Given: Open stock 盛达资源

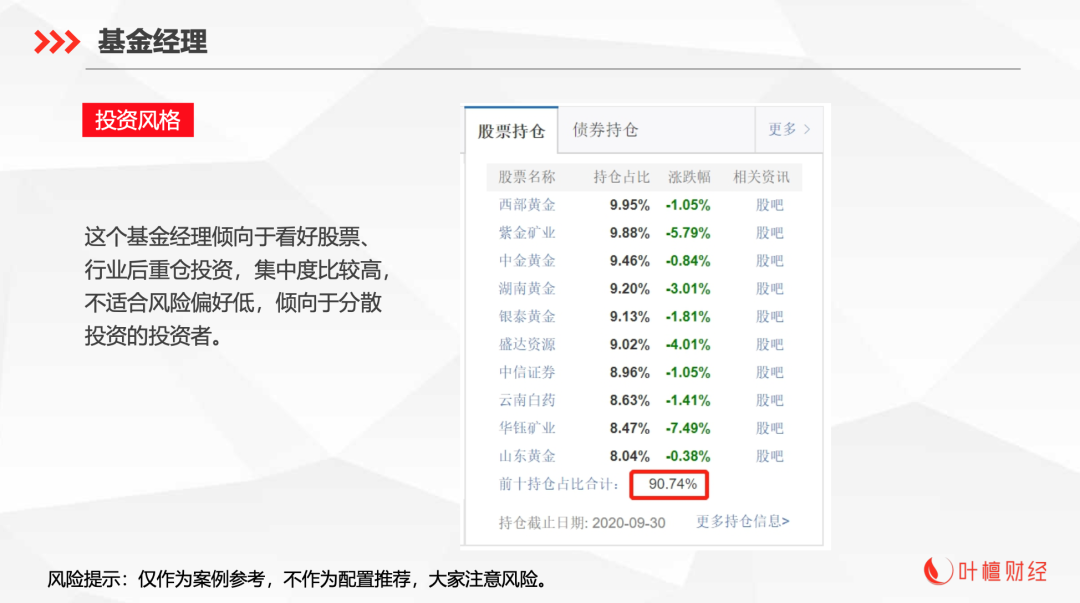Looking at the screenshot, I should [527, 345].
